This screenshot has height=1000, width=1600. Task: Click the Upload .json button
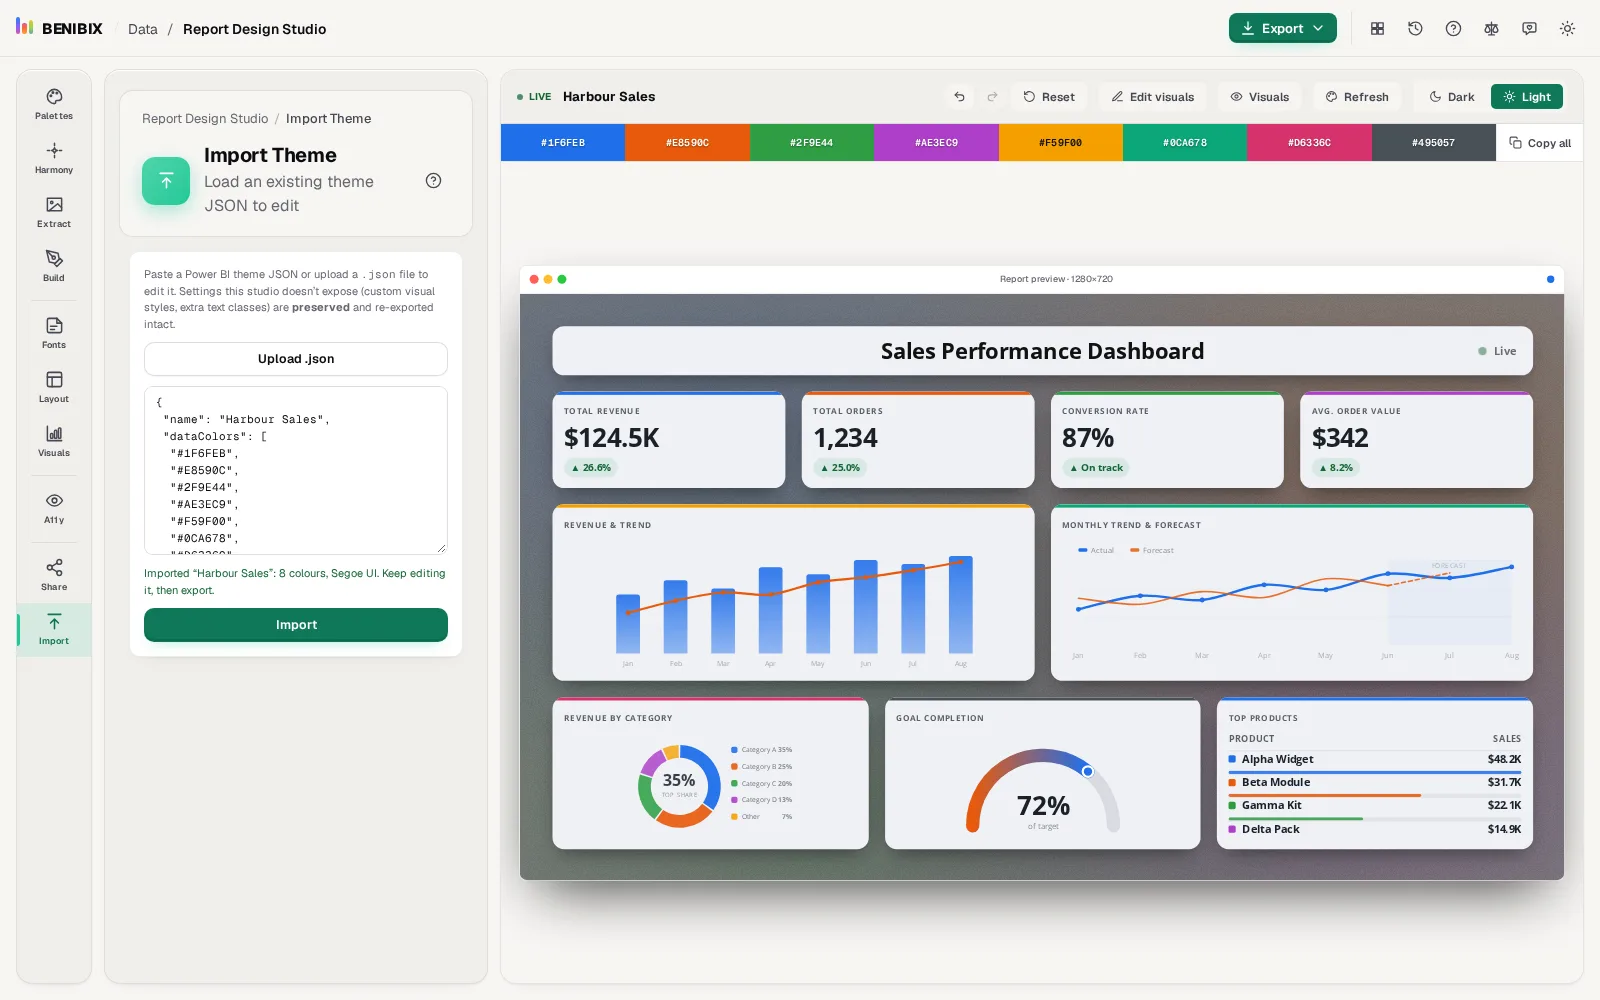point(296,359)
